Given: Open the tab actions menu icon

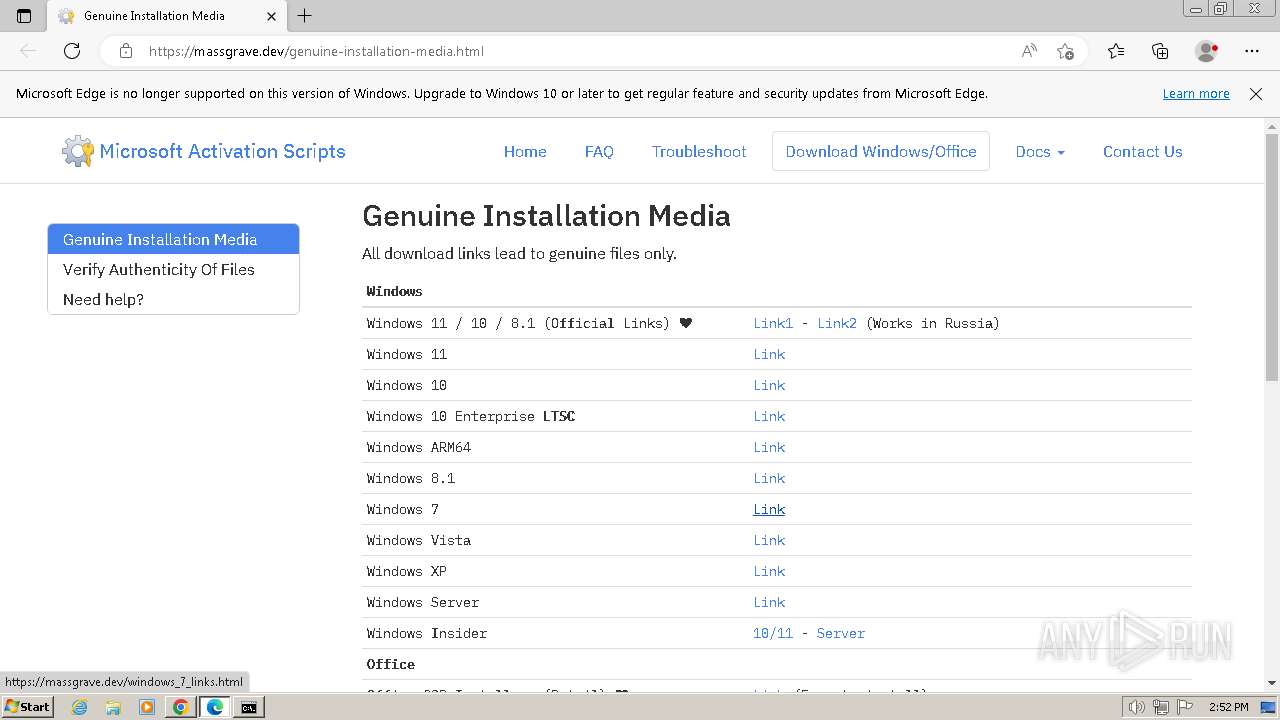Looking at the screenshot, I should (x=24, y=16).
